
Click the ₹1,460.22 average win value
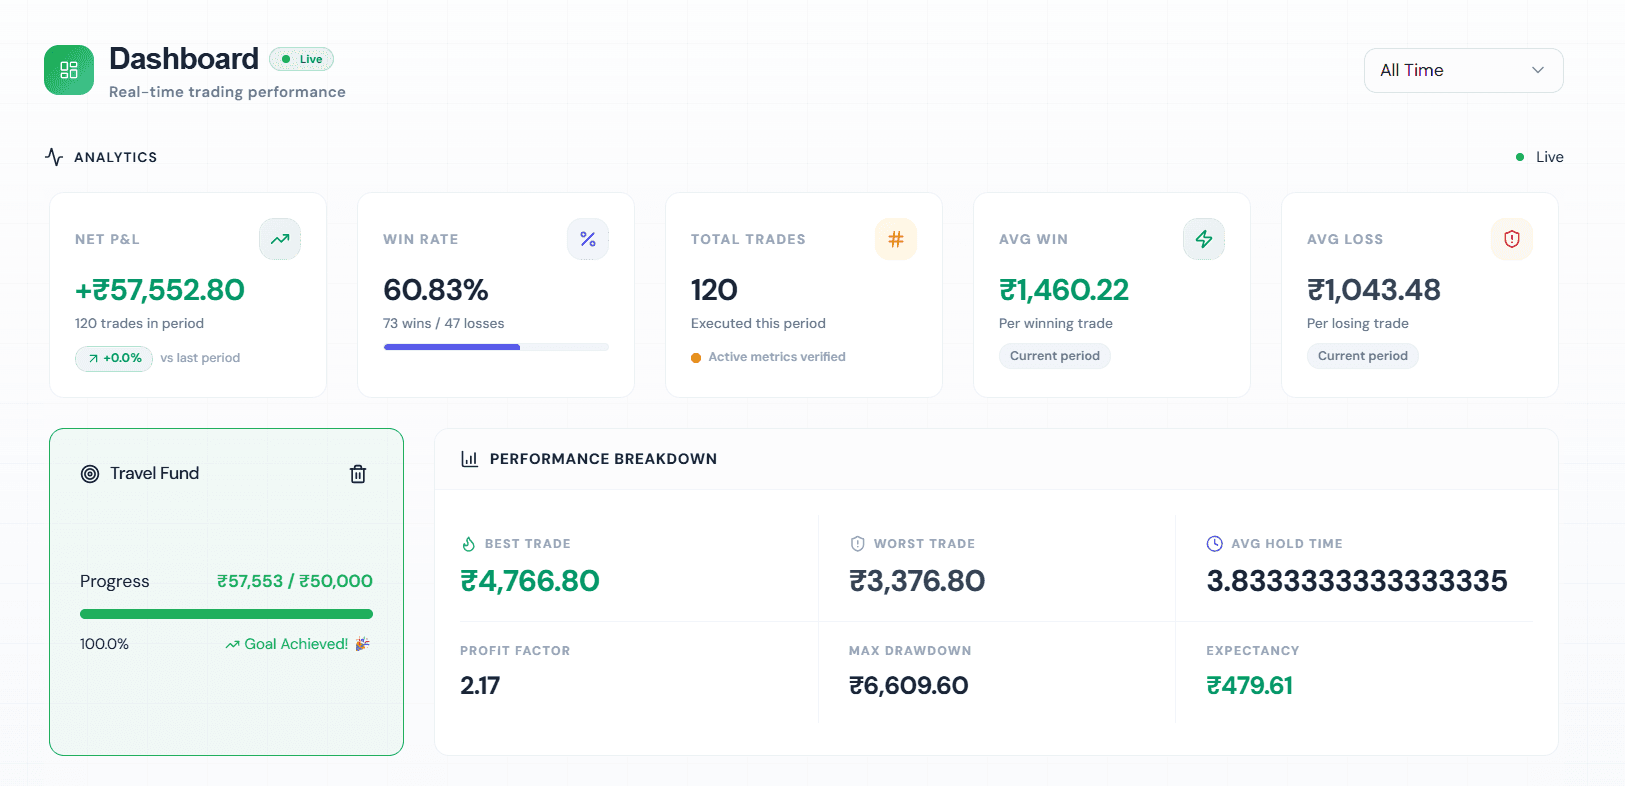[1064, 290]
